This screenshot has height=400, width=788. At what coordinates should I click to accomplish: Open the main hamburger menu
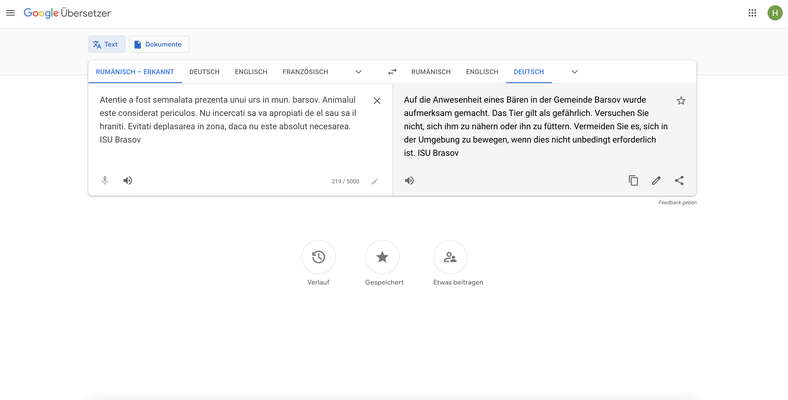coord(11,13)
